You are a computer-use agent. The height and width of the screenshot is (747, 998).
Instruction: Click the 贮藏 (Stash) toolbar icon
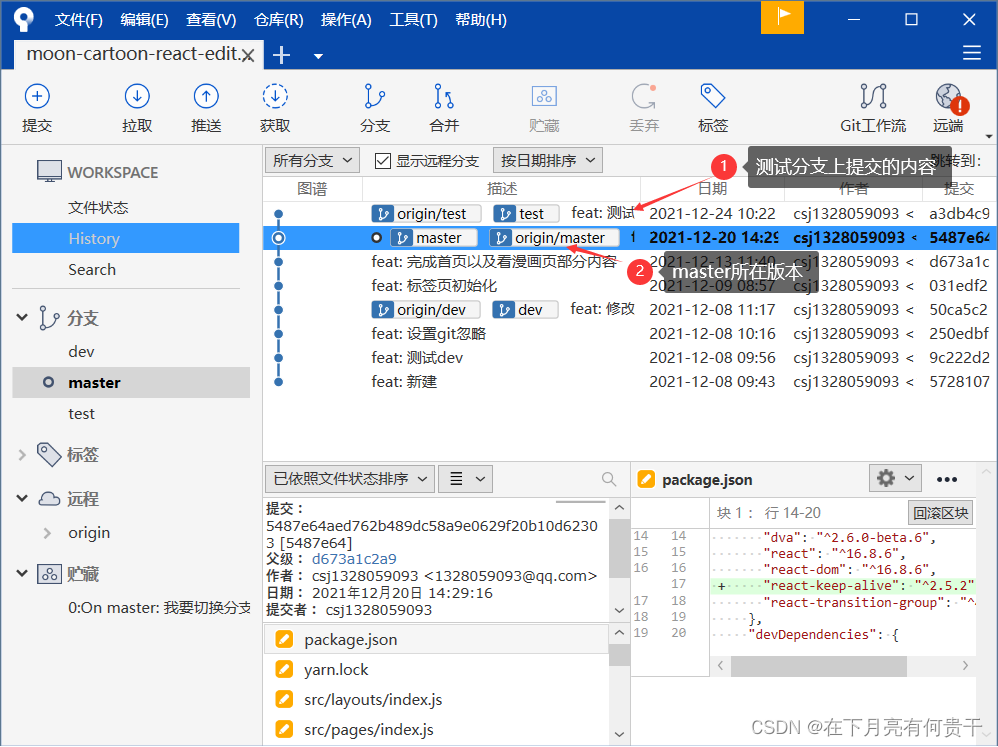[544, 97]
